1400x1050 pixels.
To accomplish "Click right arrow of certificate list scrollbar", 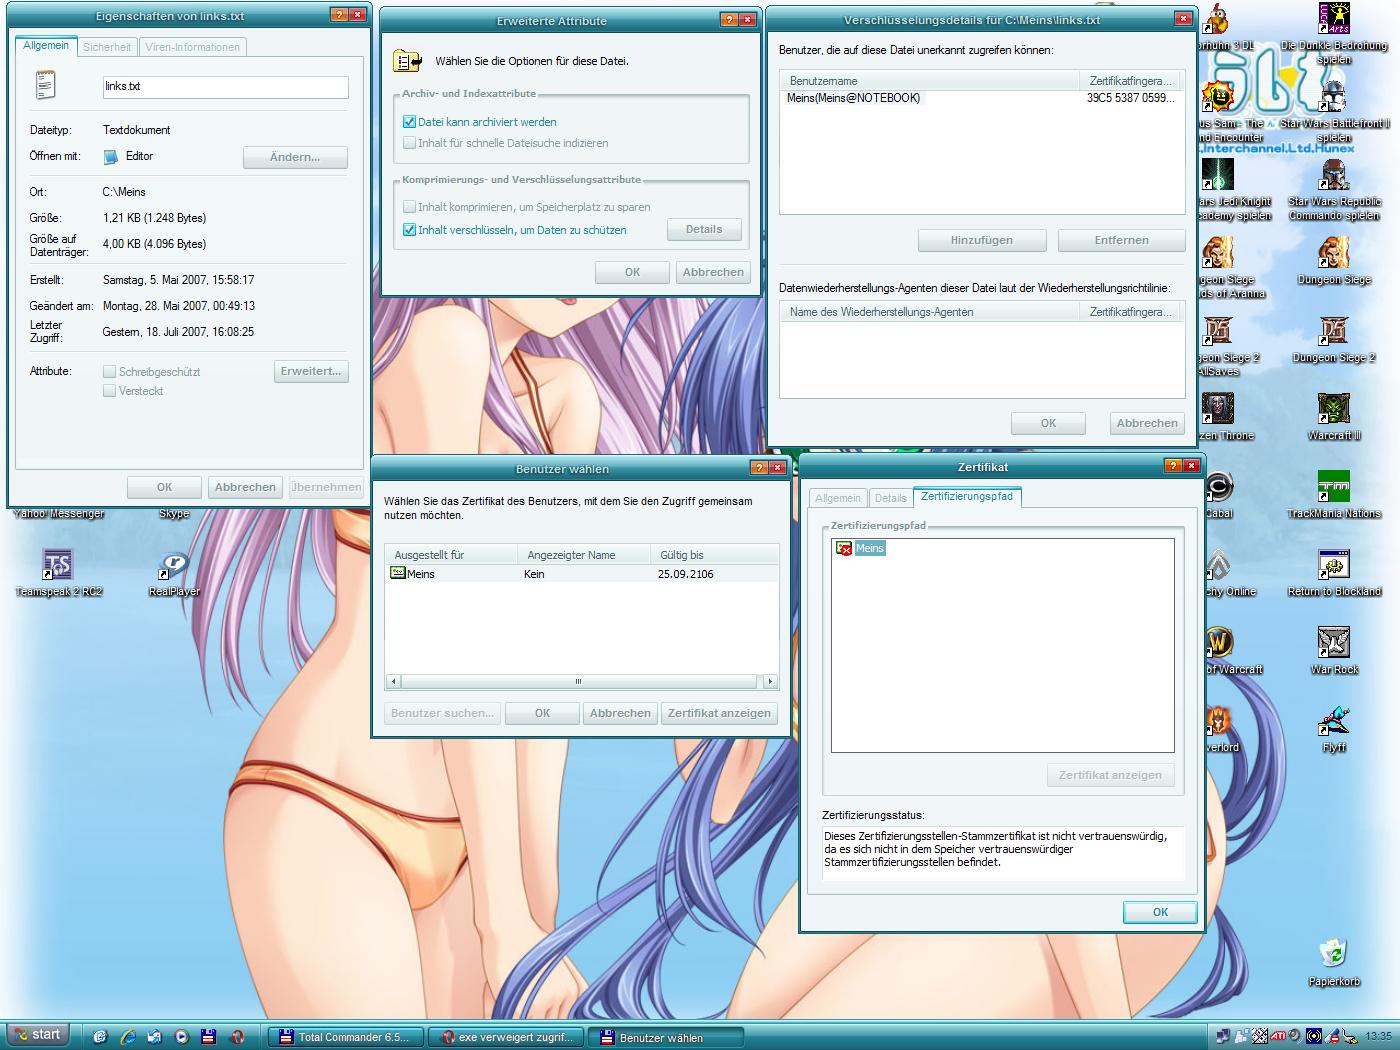I will click(769, 682).
